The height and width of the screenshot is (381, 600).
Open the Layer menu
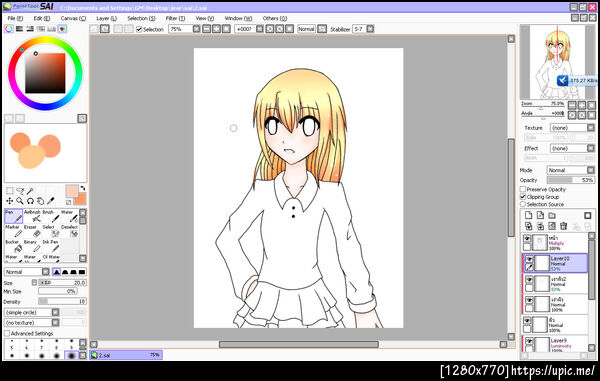point(106,18)
